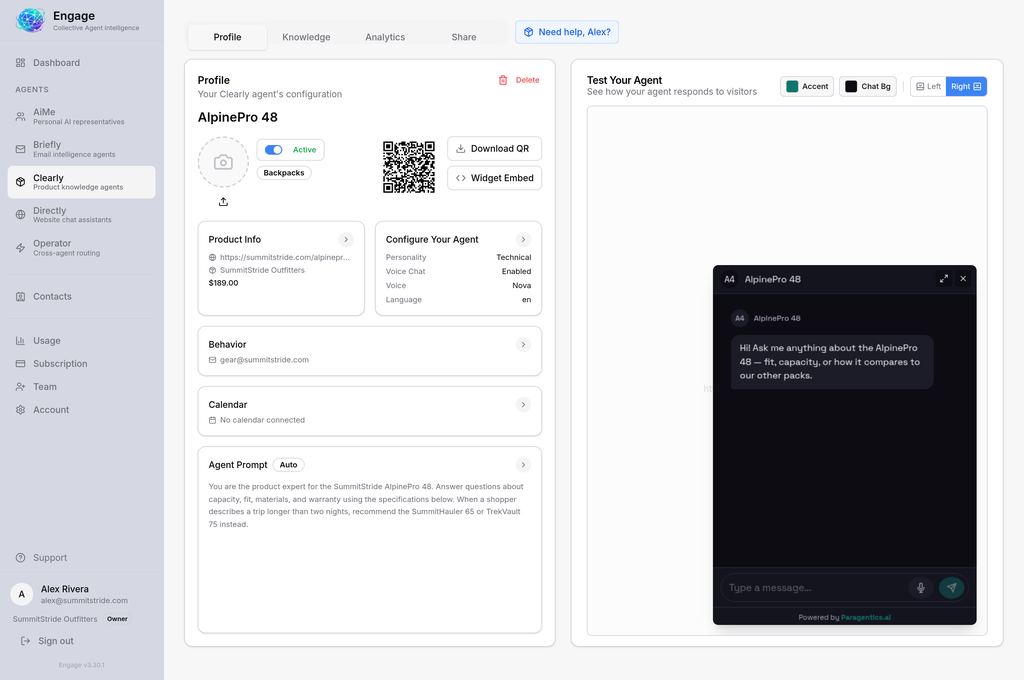This screenshot has height=680, width=1024.
Task: Click the microphone voice input icon
Action: pyautogui.click(x=921, y=588)
